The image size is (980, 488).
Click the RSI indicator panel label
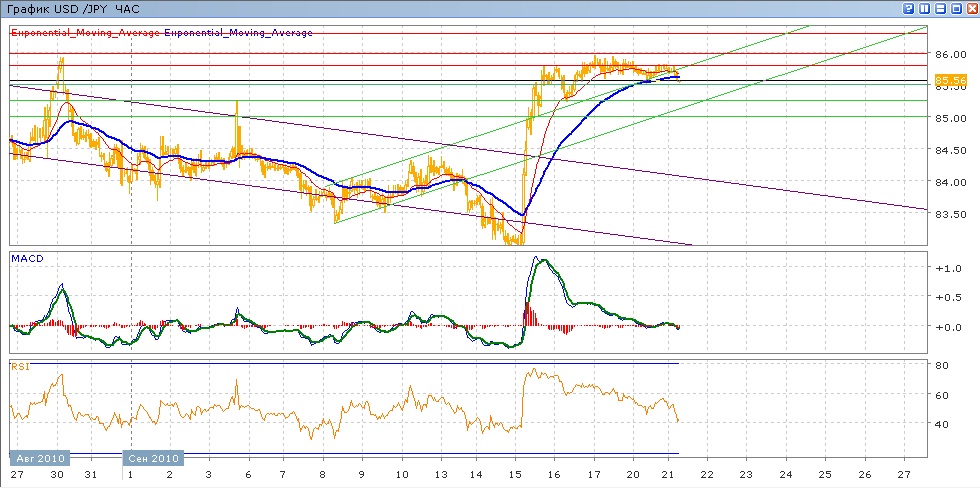click(19, 367)
